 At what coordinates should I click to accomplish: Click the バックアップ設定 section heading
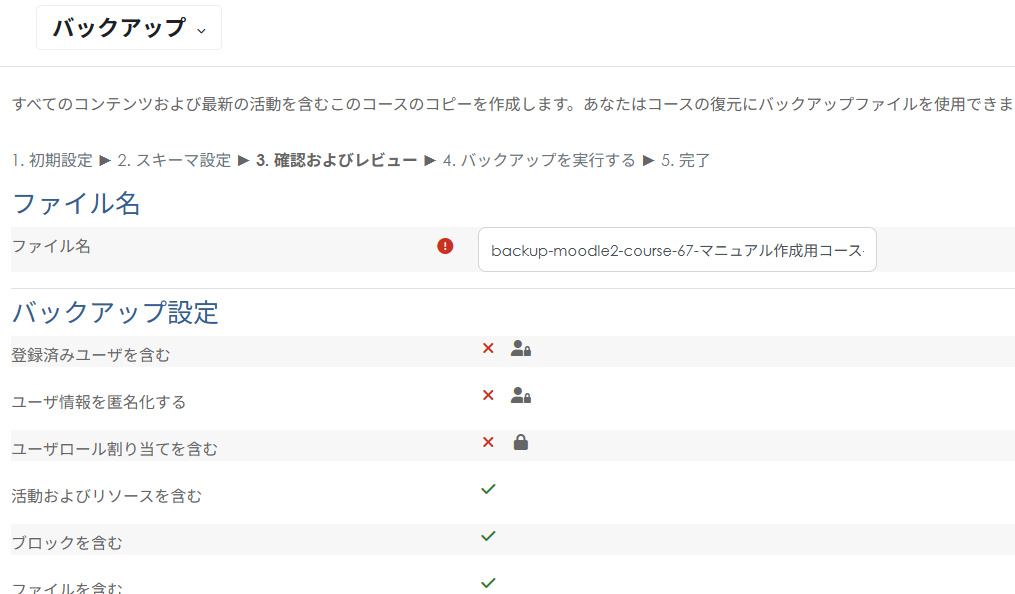coord(115,312)
